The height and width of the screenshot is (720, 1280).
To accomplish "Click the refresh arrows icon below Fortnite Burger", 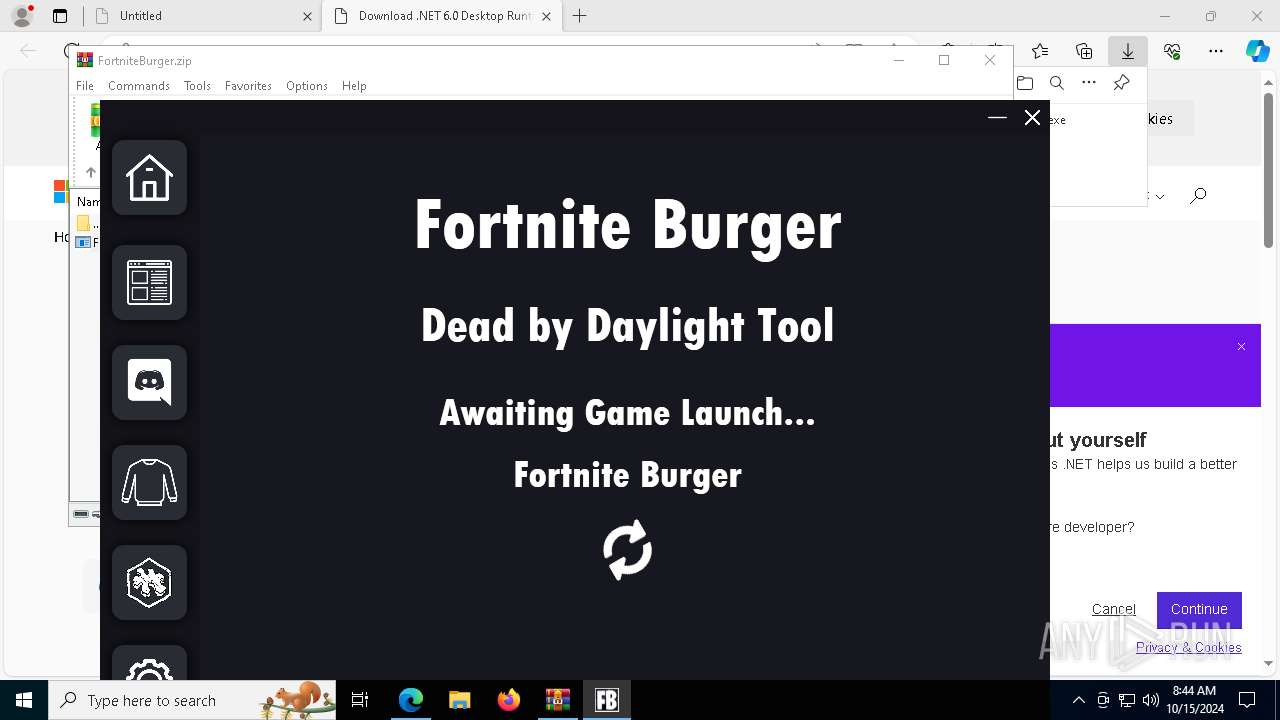I will click(x=627, y=550).
